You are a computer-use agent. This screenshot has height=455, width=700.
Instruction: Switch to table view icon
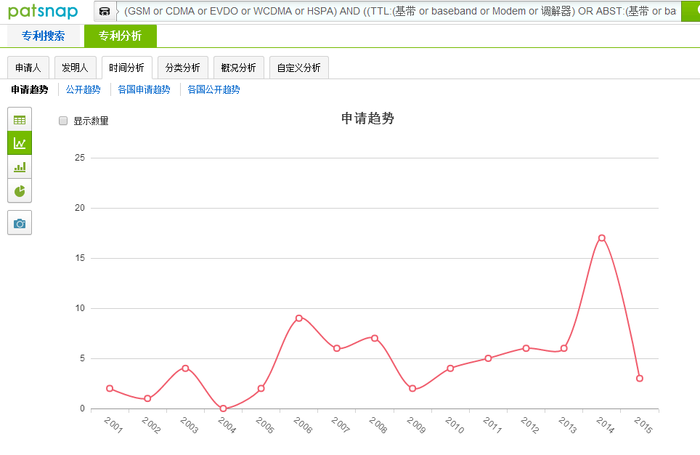[20, 119]
